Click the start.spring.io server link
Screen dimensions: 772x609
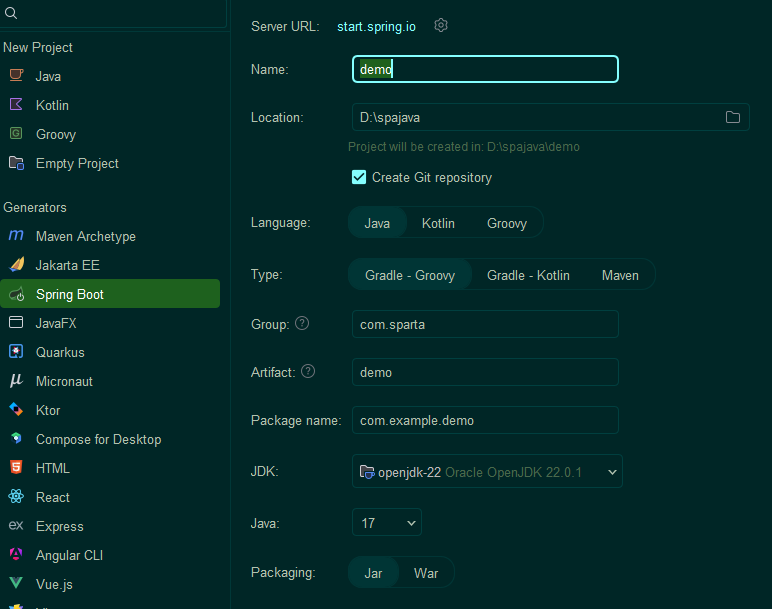click(376, 27)
